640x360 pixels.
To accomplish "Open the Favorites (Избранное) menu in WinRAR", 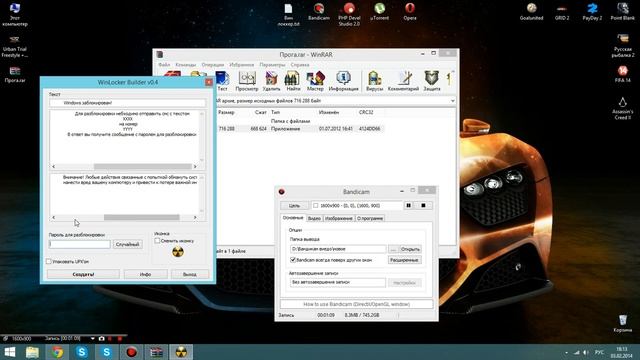I will 242,64.
